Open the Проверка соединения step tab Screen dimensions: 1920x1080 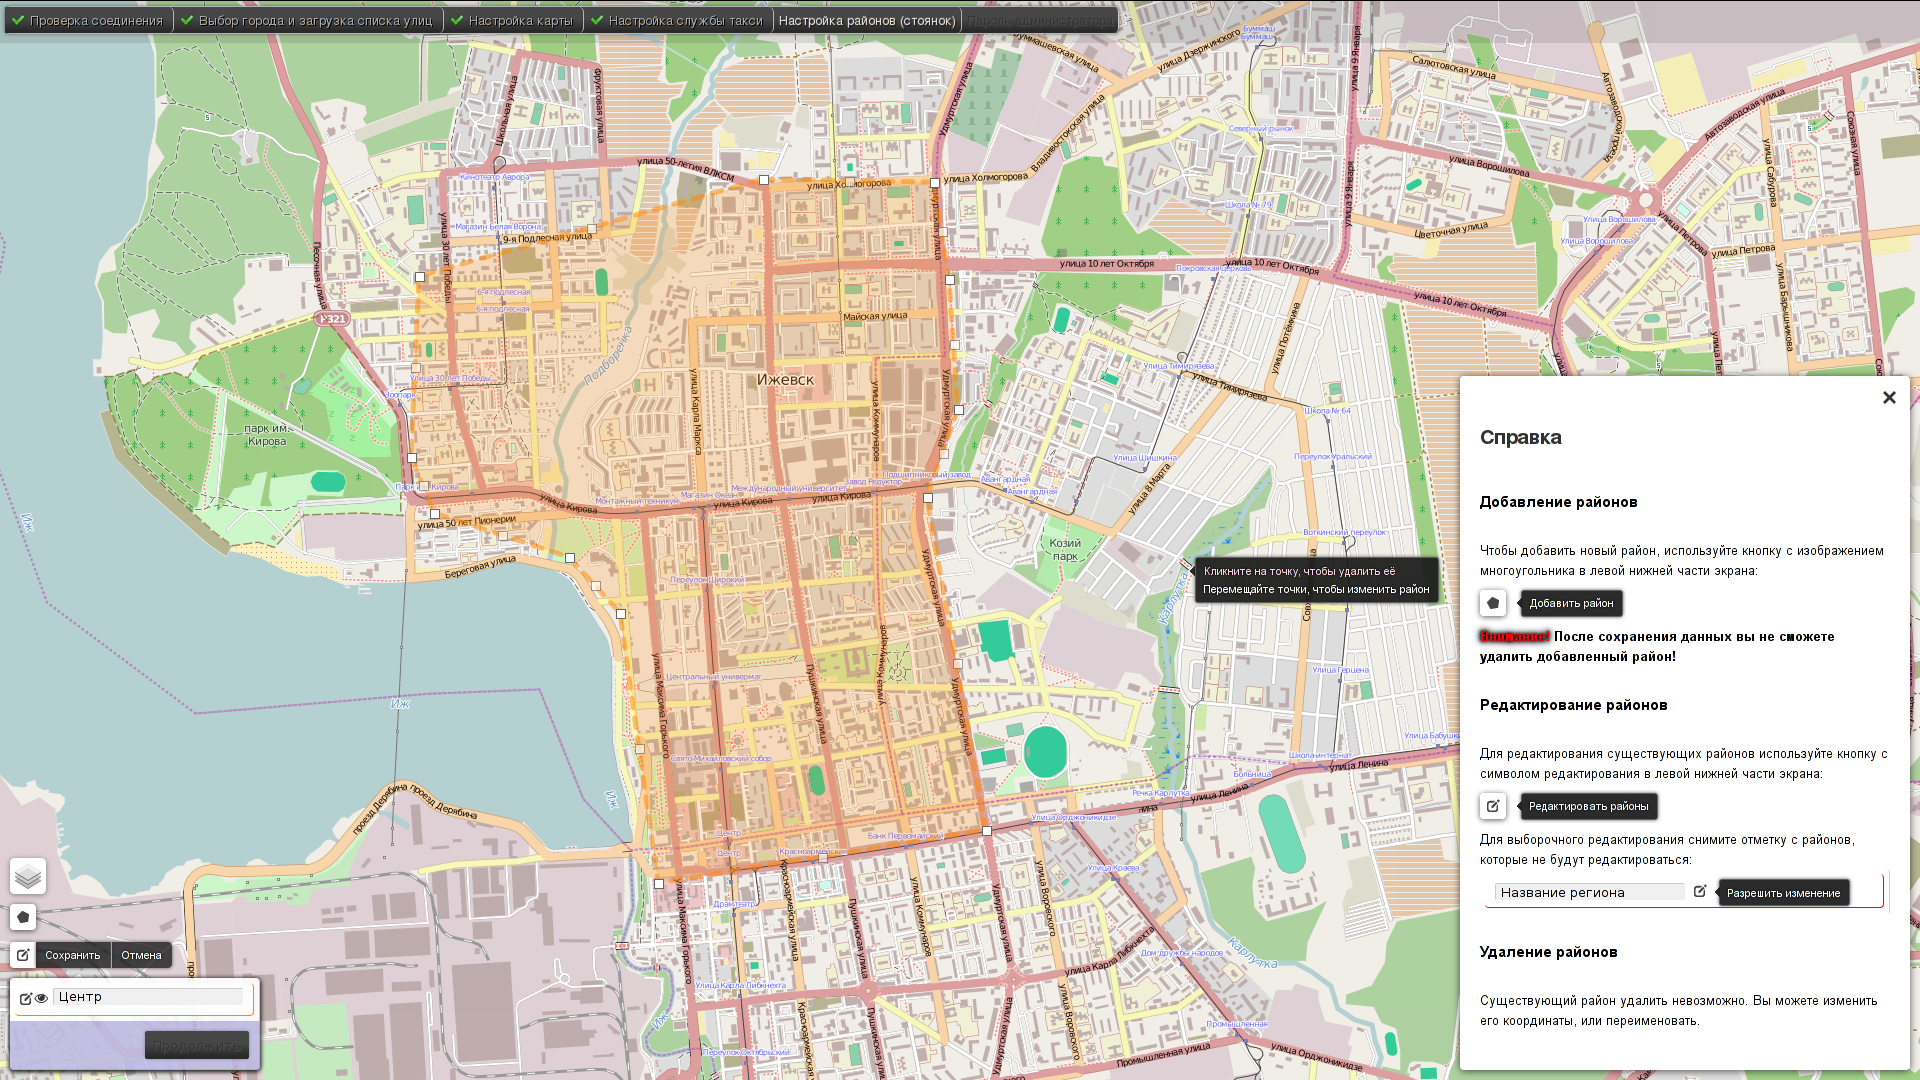(x=88, y=20)
